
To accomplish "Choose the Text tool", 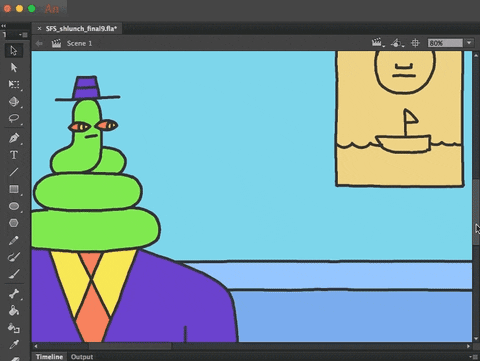I will [14, 155].
